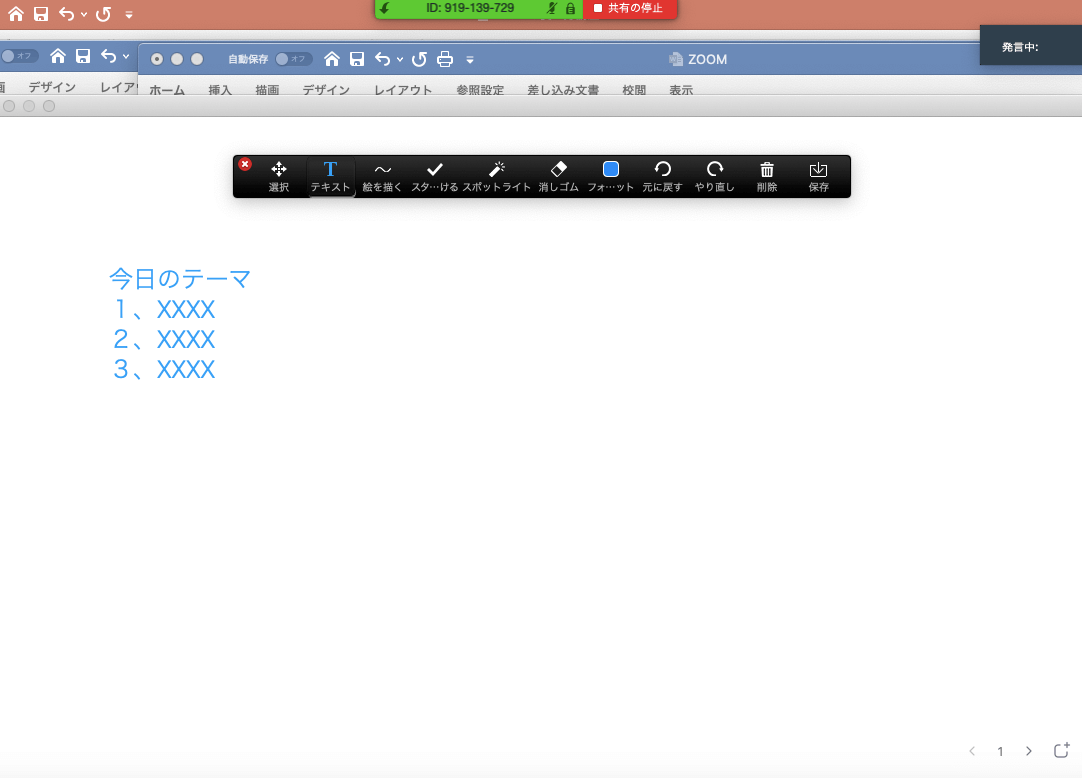Activate the 絵を描く (Draw) tool

(382, 176)
